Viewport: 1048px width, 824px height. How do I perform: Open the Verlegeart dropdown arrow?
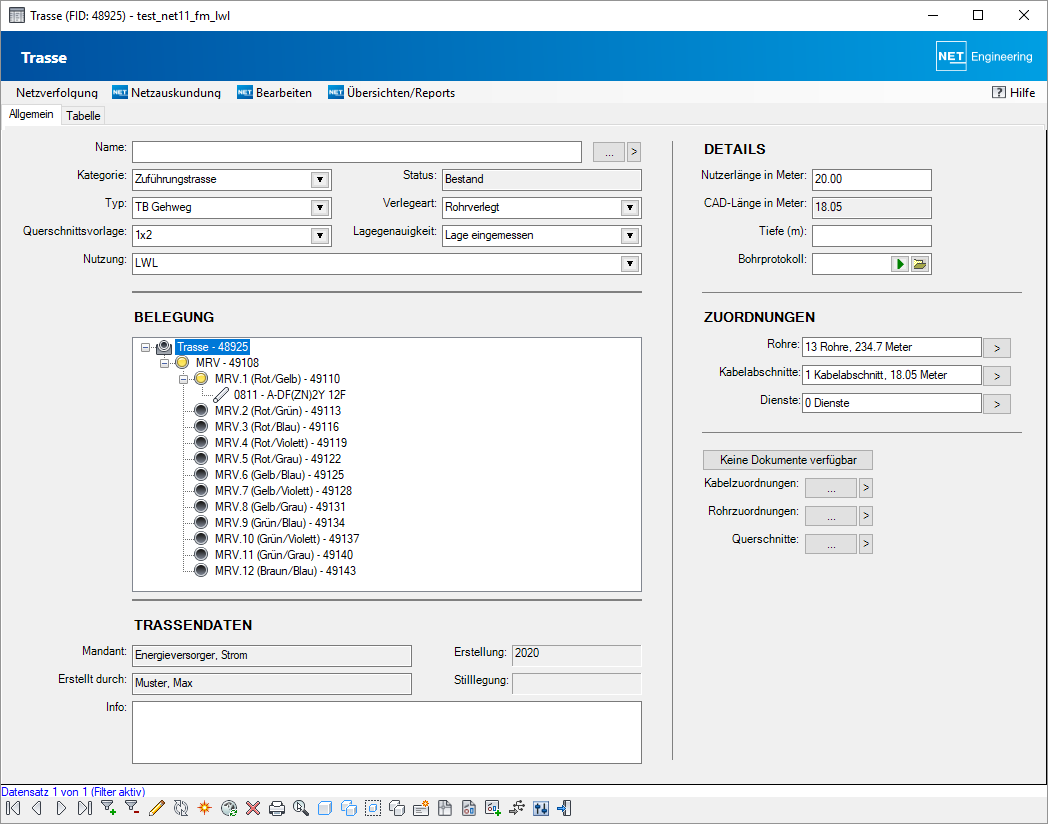[x=630, y=208]
